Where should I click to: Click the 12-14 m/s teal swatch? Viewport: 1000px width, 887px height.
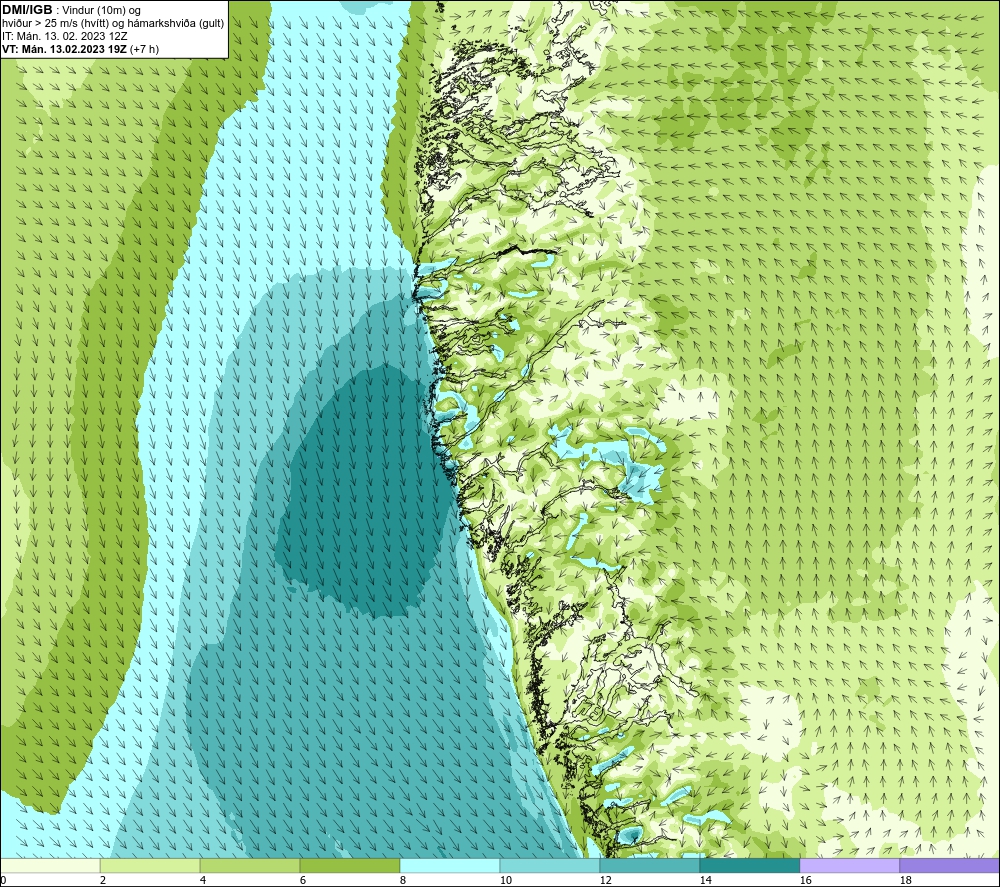649,865
